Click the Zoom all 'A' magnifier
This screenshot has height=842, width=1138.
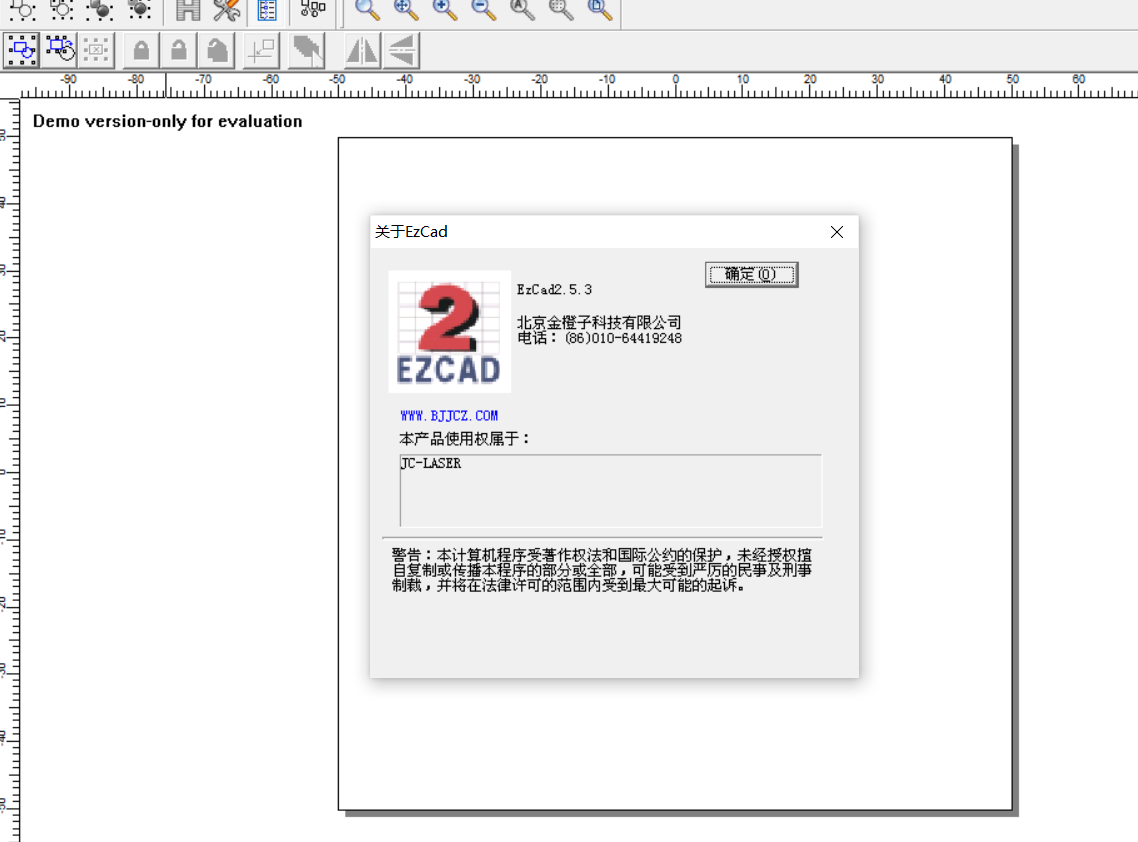(522, 9)
